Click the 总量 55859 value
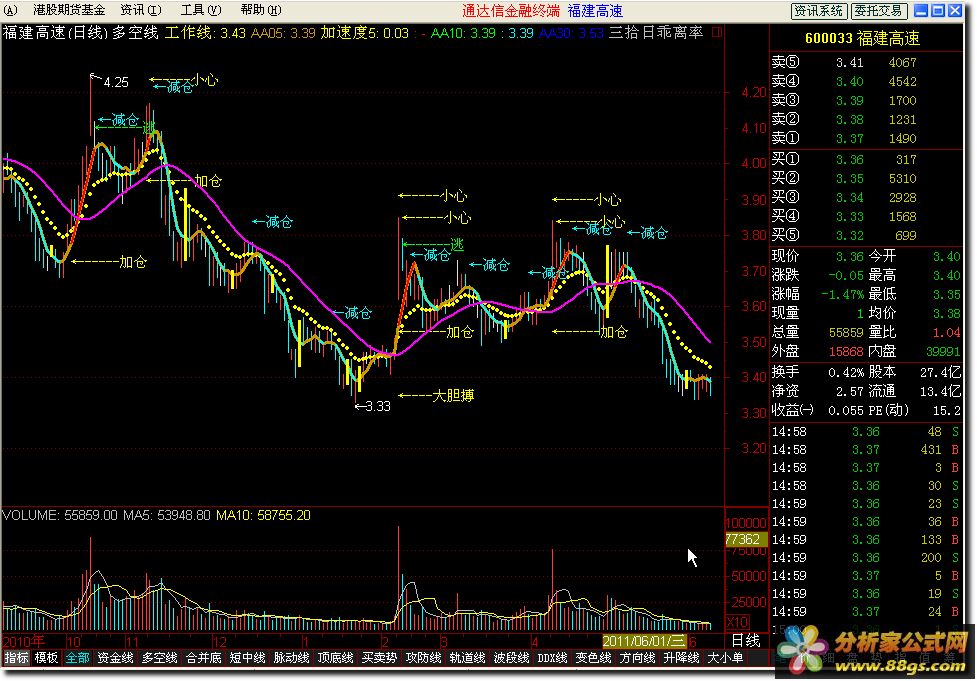 [846, 333]
